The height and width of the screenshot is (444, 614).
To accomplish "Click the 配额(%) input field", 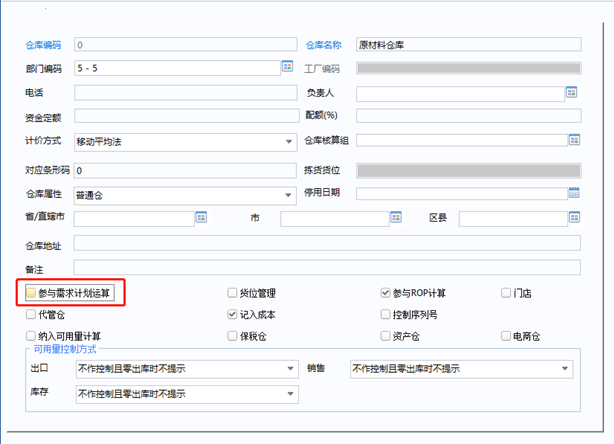I will pyautogui.click(x=469, y=116).
